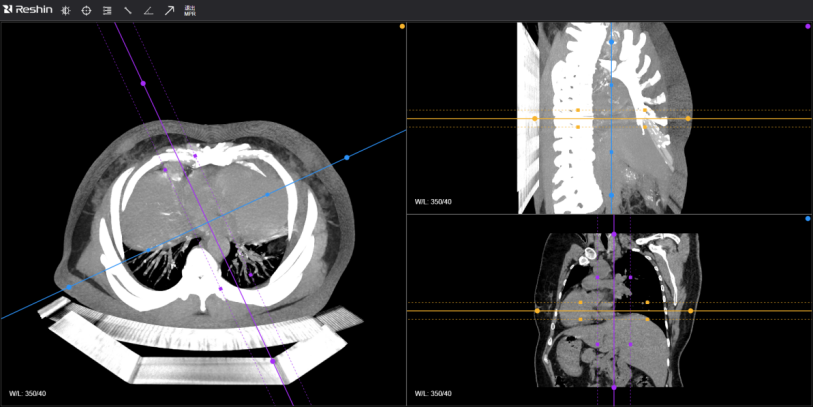Pick the arrow annotation tool
Image resolution: width=813 pixels, height=407 pixels.
click(x=169, y=10)
